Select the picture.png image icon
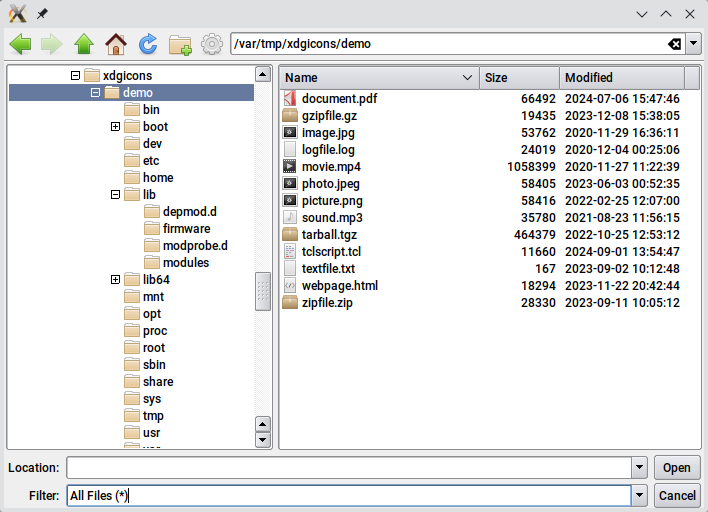The image size is (708, 512). click(x=290, y=200)
